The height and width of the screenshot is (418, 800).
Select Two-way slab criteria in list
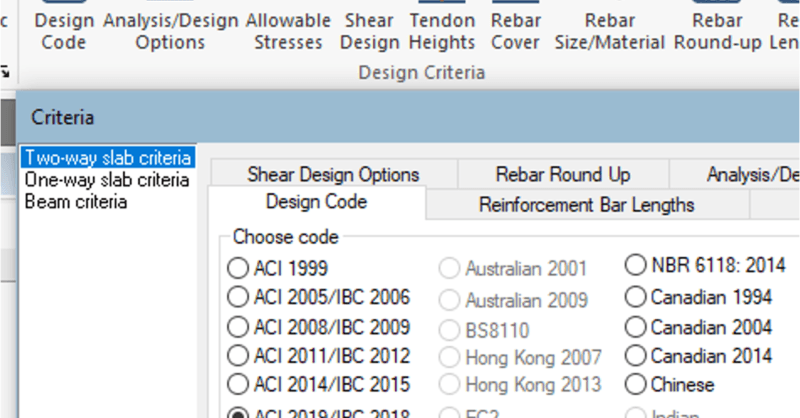[x=107, y=158]
